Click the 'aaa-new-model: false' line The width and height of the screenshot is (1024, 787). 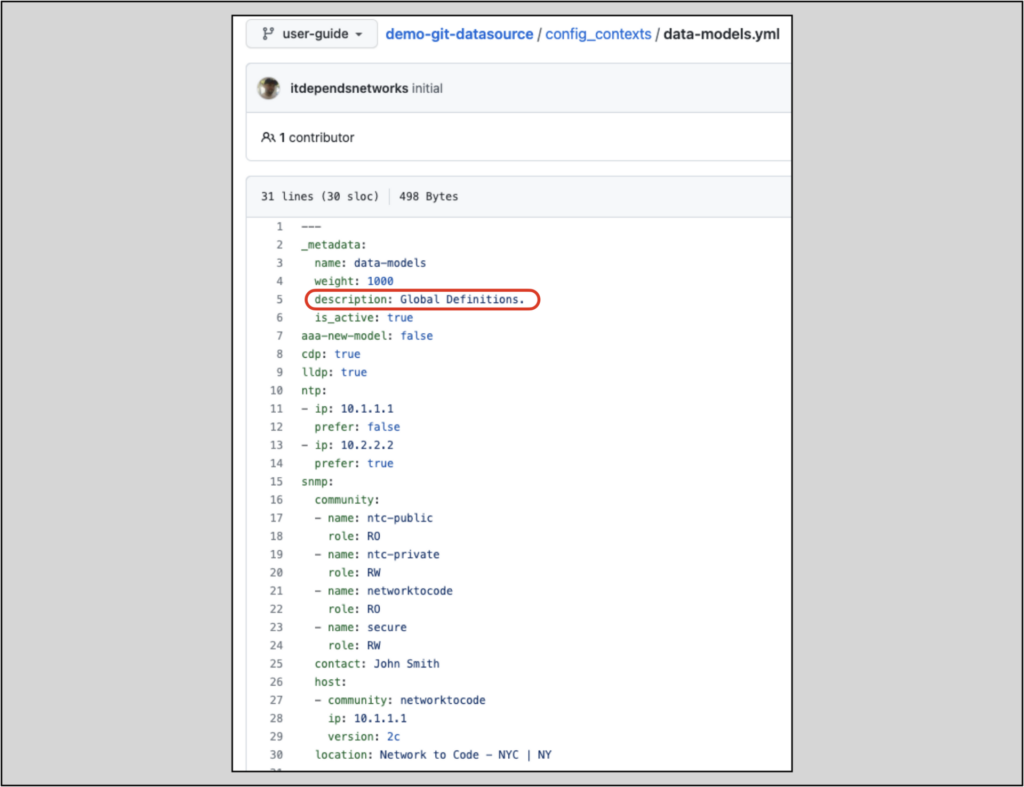pyautogui.click(x=367, y=336)
